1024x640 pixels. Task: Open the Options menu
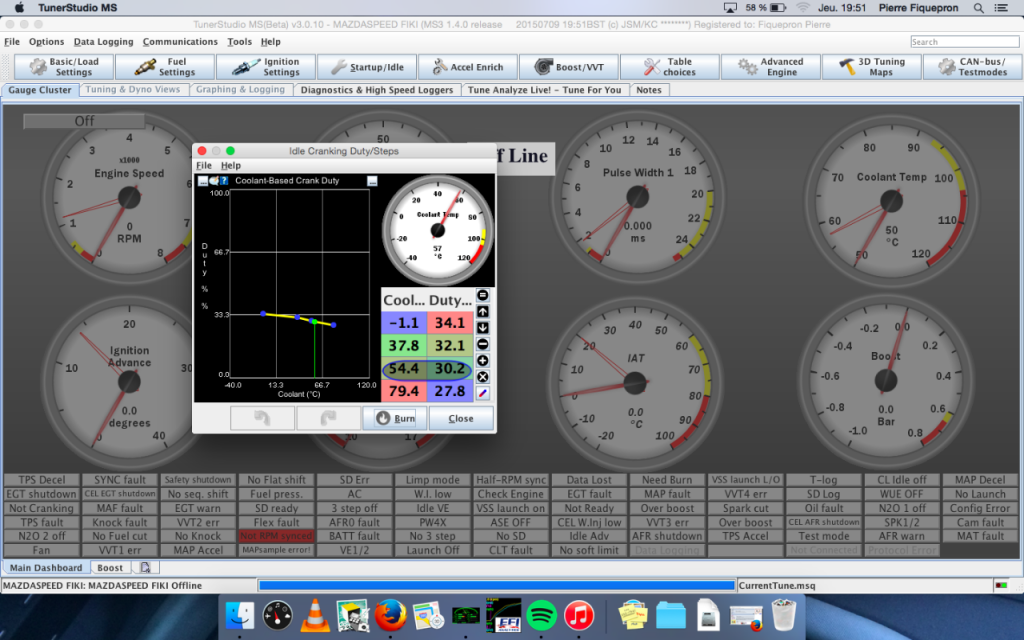(46, 41)
